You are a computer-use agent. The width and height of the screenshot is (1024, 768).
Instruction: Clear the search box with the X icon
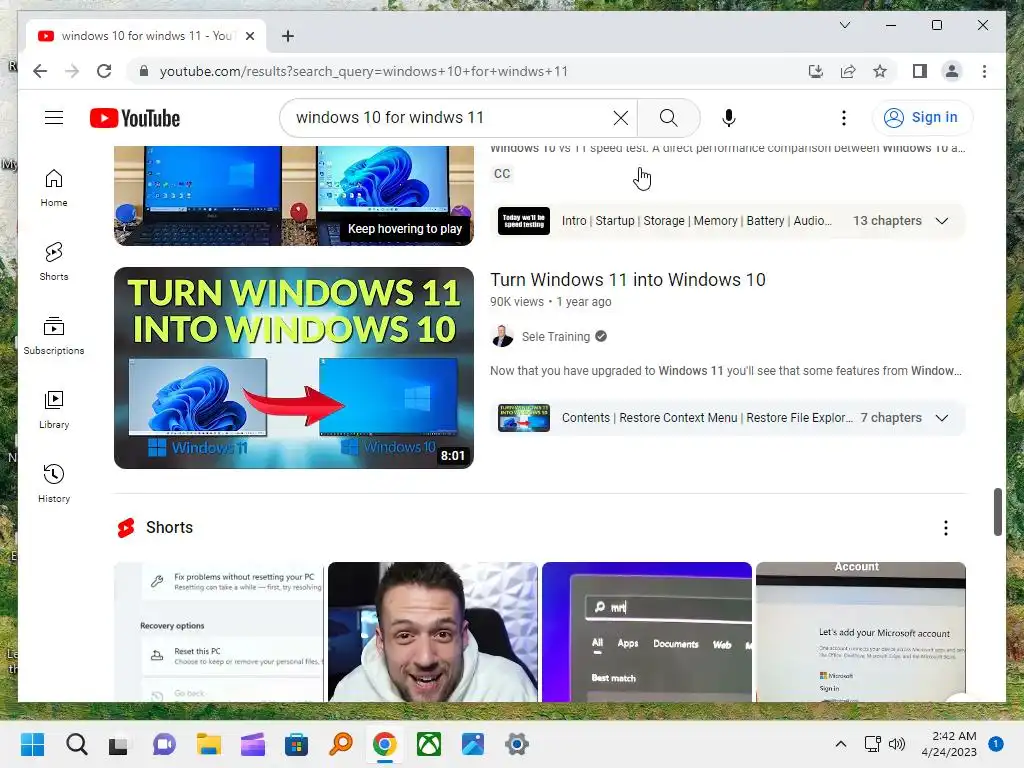pyautogui.click(x=620, y=118)
